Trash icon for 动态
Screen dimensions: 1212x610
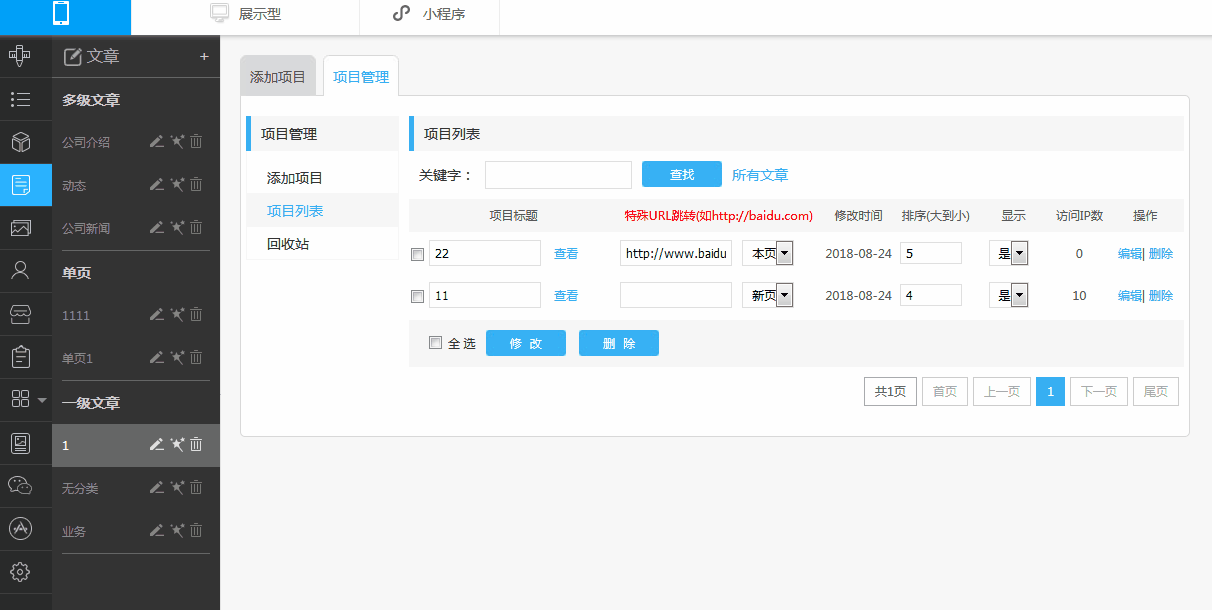[x=196, y=184]
